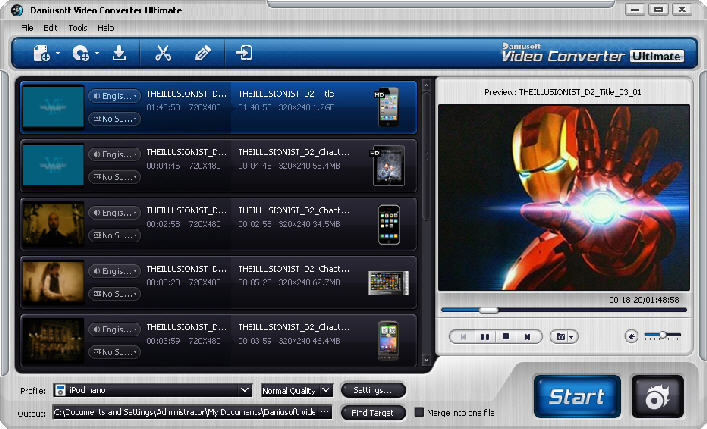The width and height of the screenshot is (707, 429).
Task: Select the thumbnail of the 00:03:59 clip
Action: (53, 341)
